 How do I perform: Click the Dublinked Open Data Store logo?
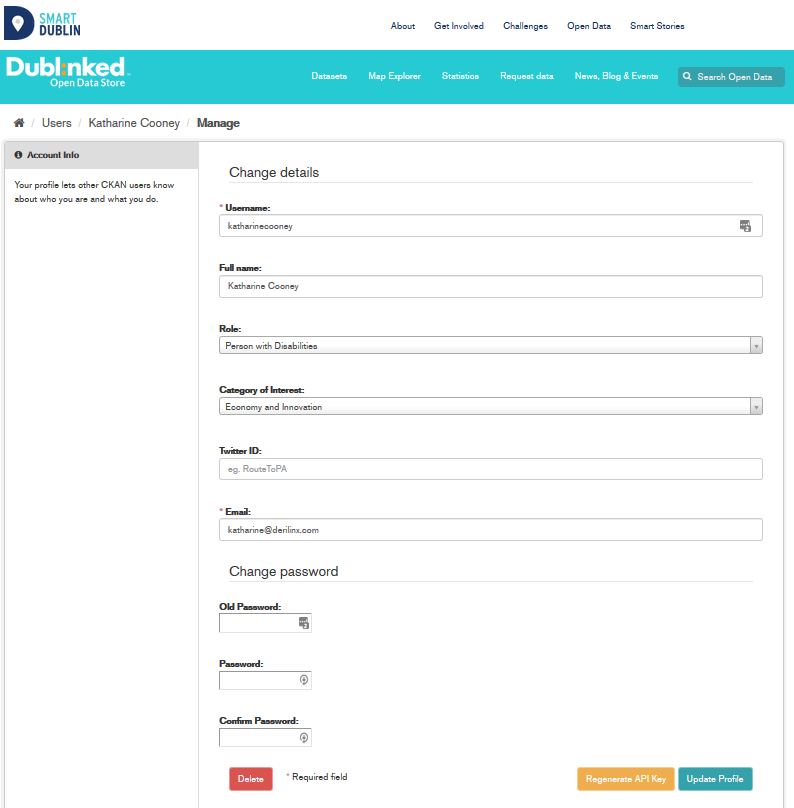click(68, 73)
